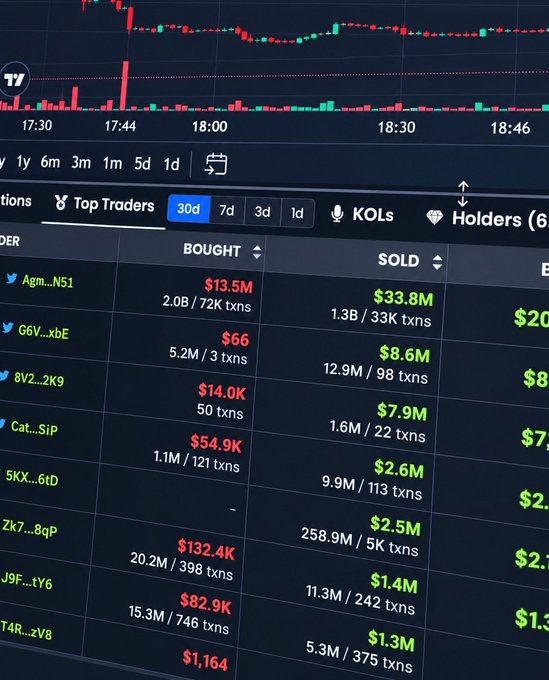Set chart range to 3m
This screenshot has width=549, height=680.
(x=81, y=163)
